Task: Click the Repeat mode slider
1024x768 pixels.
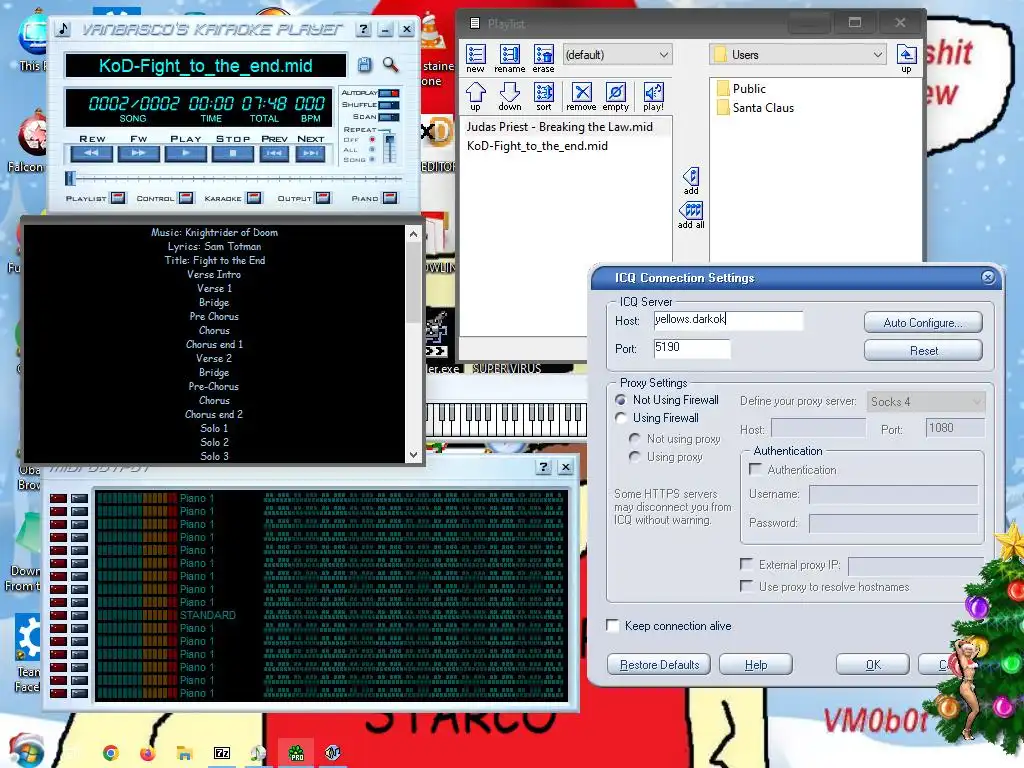Action: point(389,148)
